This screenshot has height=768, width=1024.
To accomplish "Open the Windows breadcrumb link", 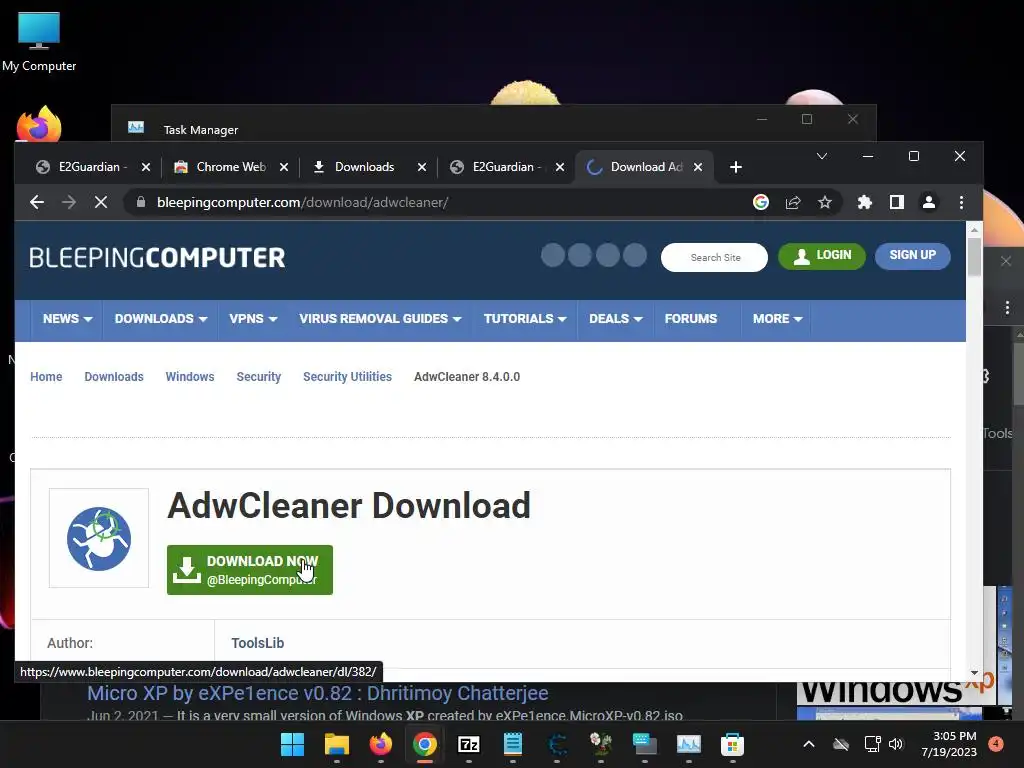I will (x=189, y=377).
